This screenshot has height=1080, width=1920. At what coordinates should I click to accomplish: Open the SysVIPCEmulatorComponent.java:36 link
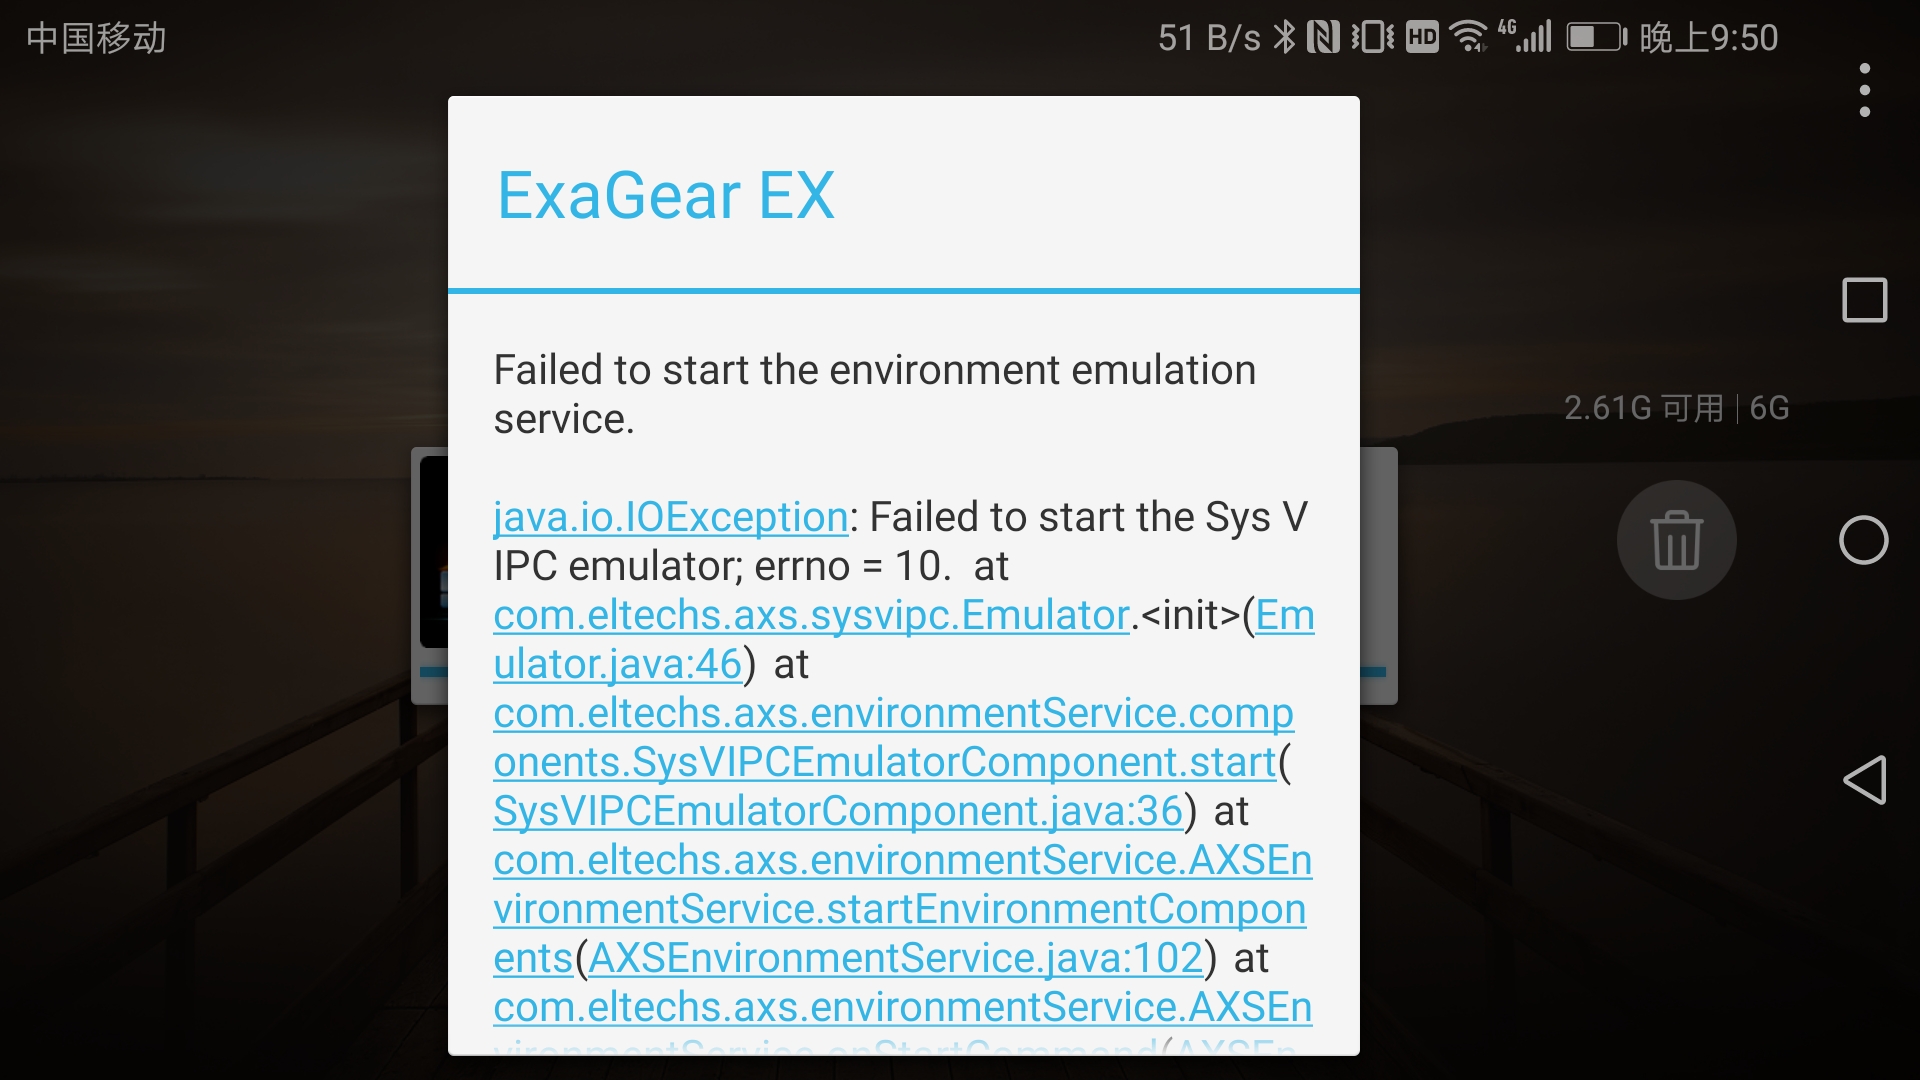coord(838,812)
